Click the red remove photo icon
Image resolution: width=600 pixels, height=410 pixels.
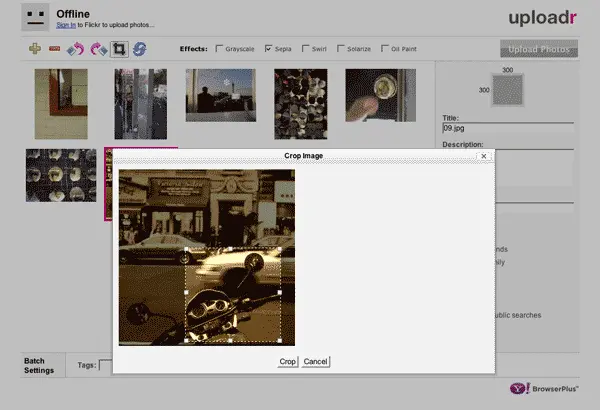(54, 49)
